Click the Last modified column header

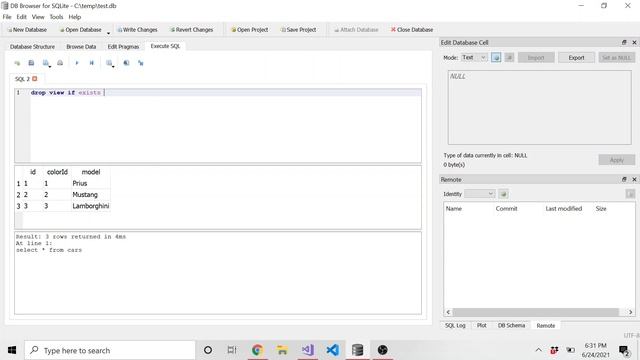point(564,209)
